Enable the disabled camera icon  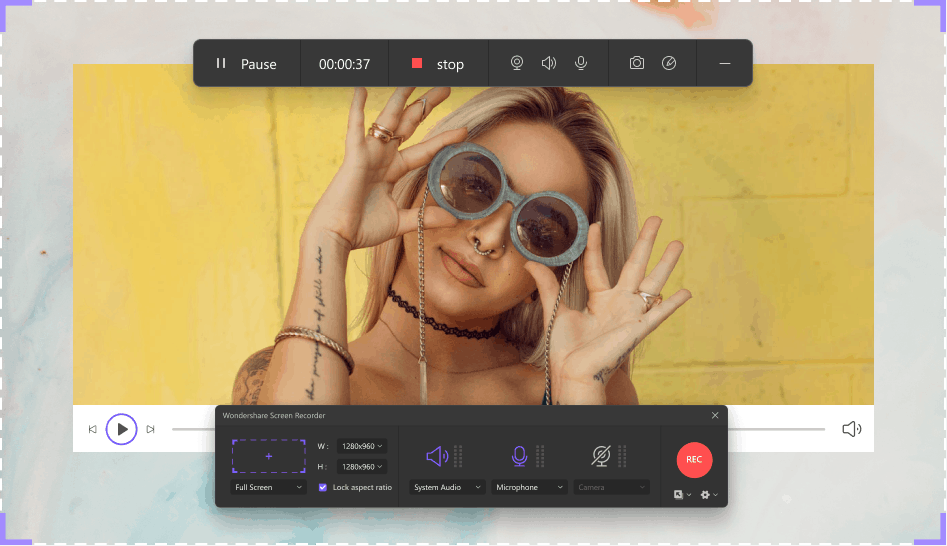[600, 456]
